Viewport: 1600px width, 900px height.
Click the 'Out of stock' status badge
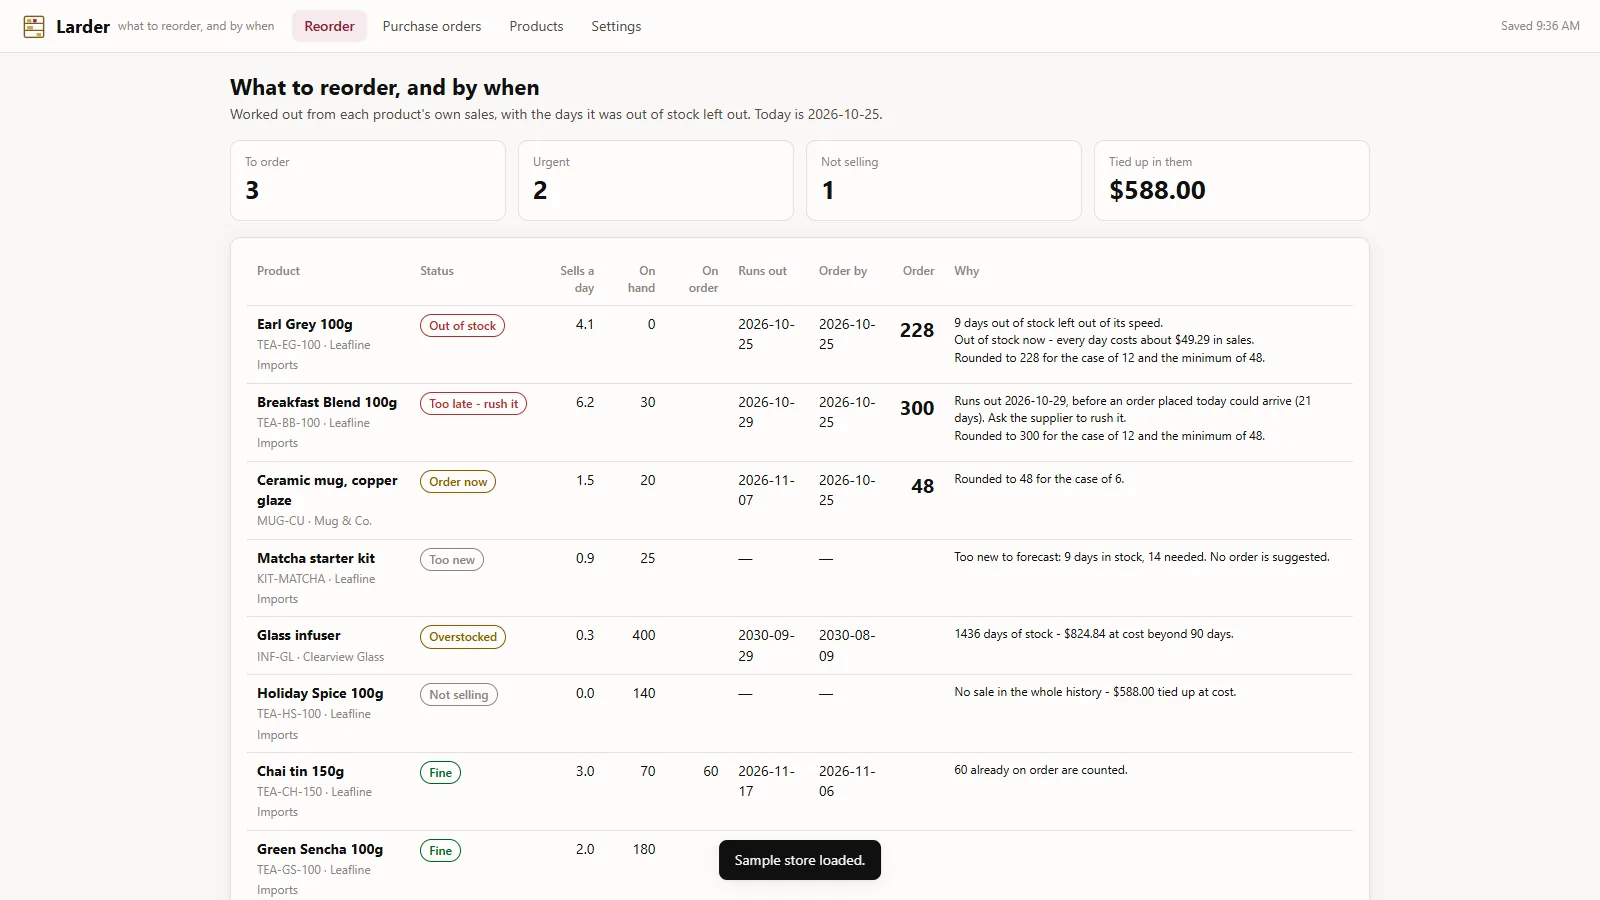(x=462, y=326)
